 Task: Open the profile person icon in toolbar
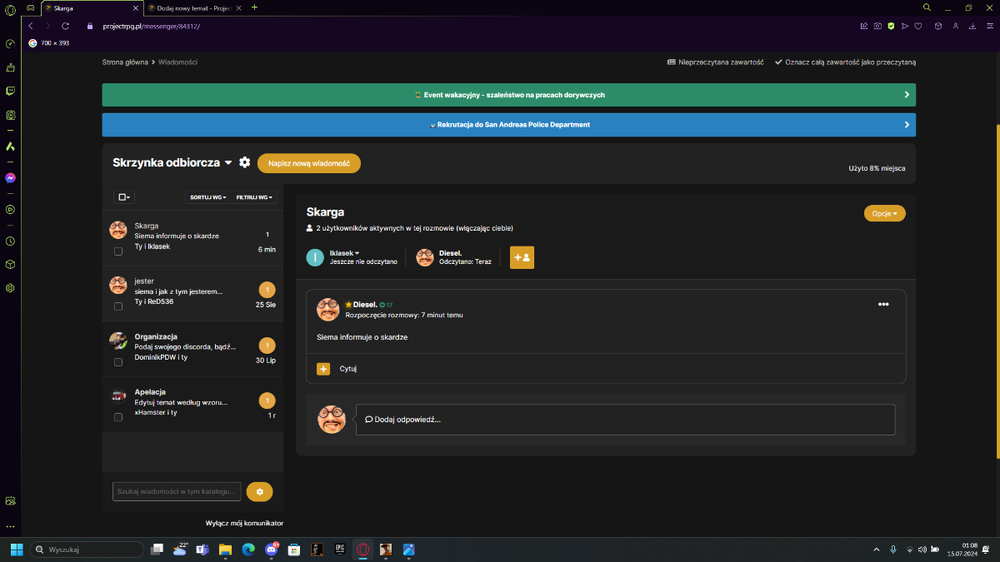(x=955, y=26)
